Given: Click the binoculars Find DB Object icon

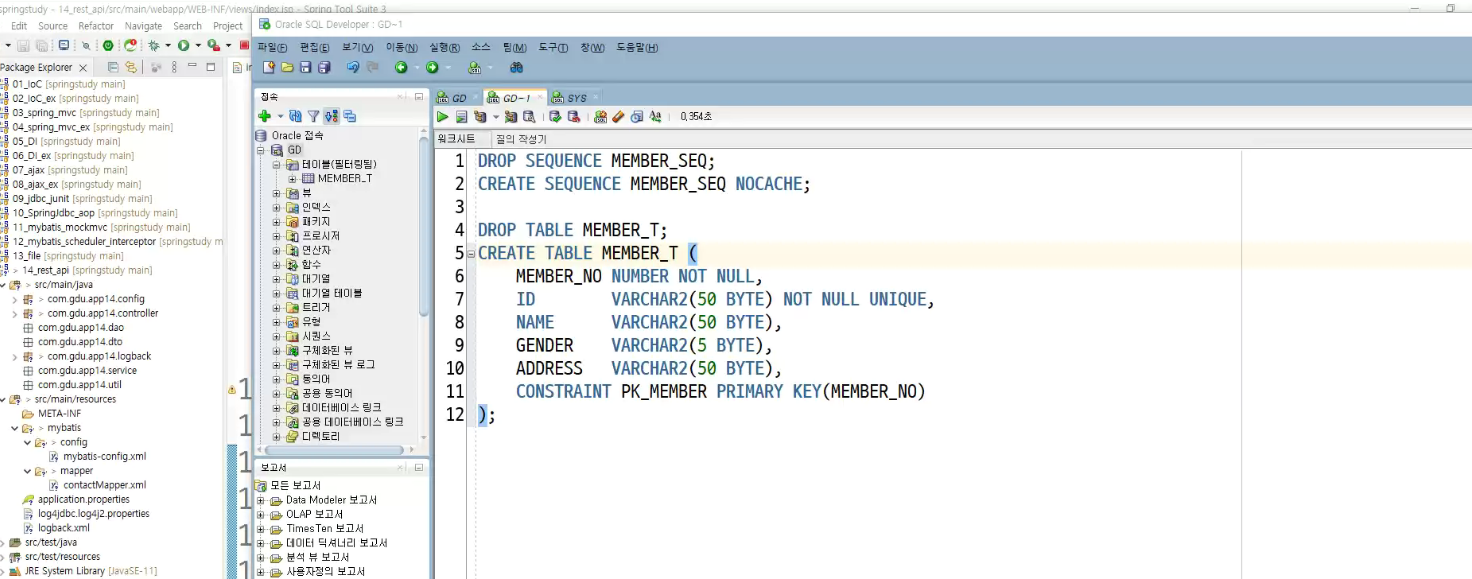Looking at the screenshot, I should tap(517, 67).
